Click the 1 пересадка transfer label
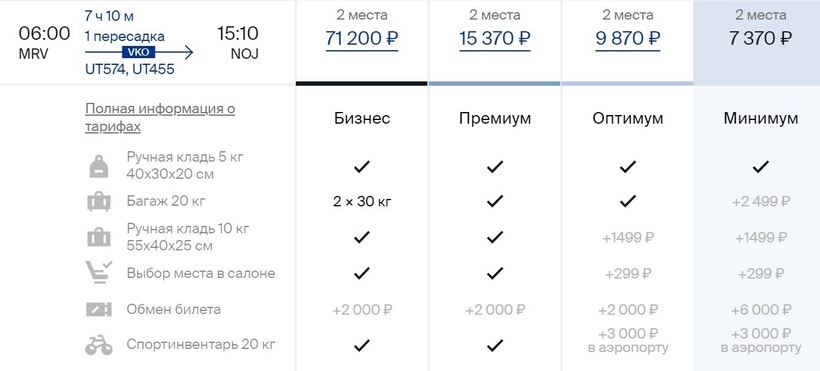The width and height of the screenshot is (820, 371). [124, 37]
